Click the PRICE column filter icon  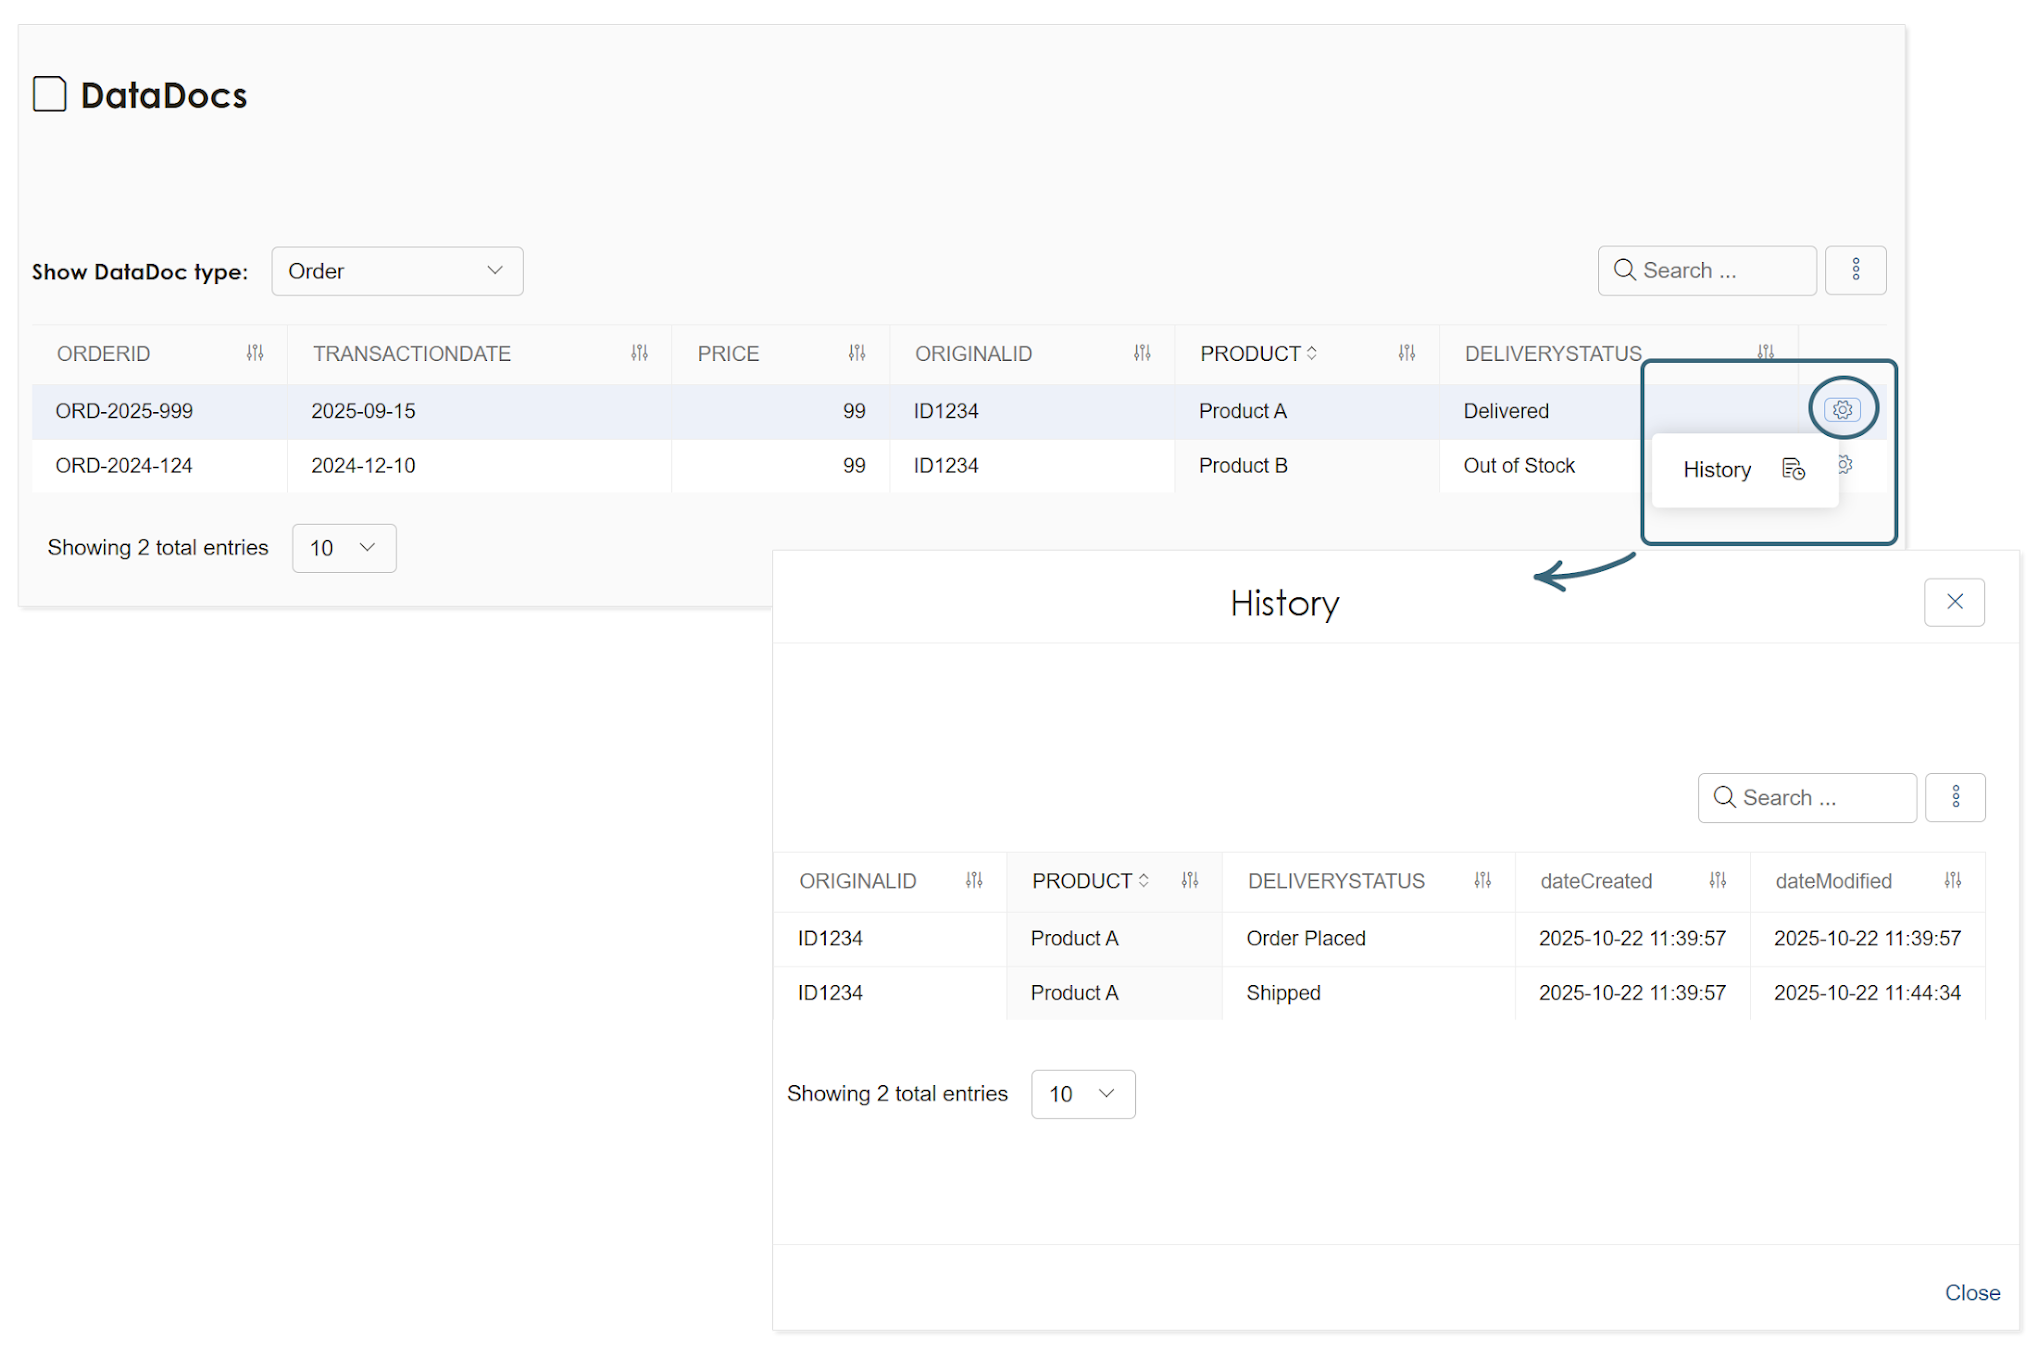857,353
